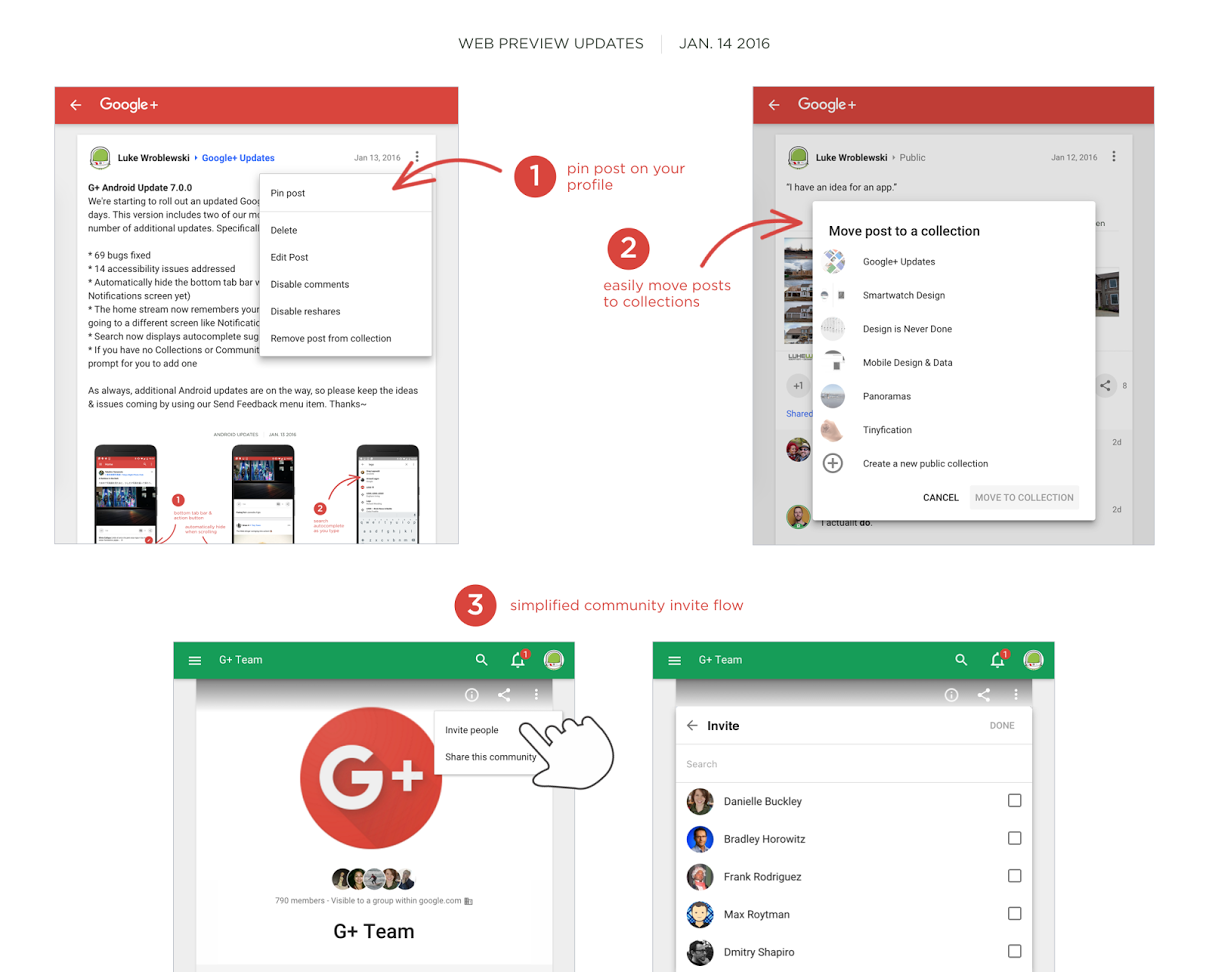This screenshot has height=972, width=1209.
Task: Open the three-dot menu on the Jan 12 post
Action: pyautogui.click(x=1114, y=157)
